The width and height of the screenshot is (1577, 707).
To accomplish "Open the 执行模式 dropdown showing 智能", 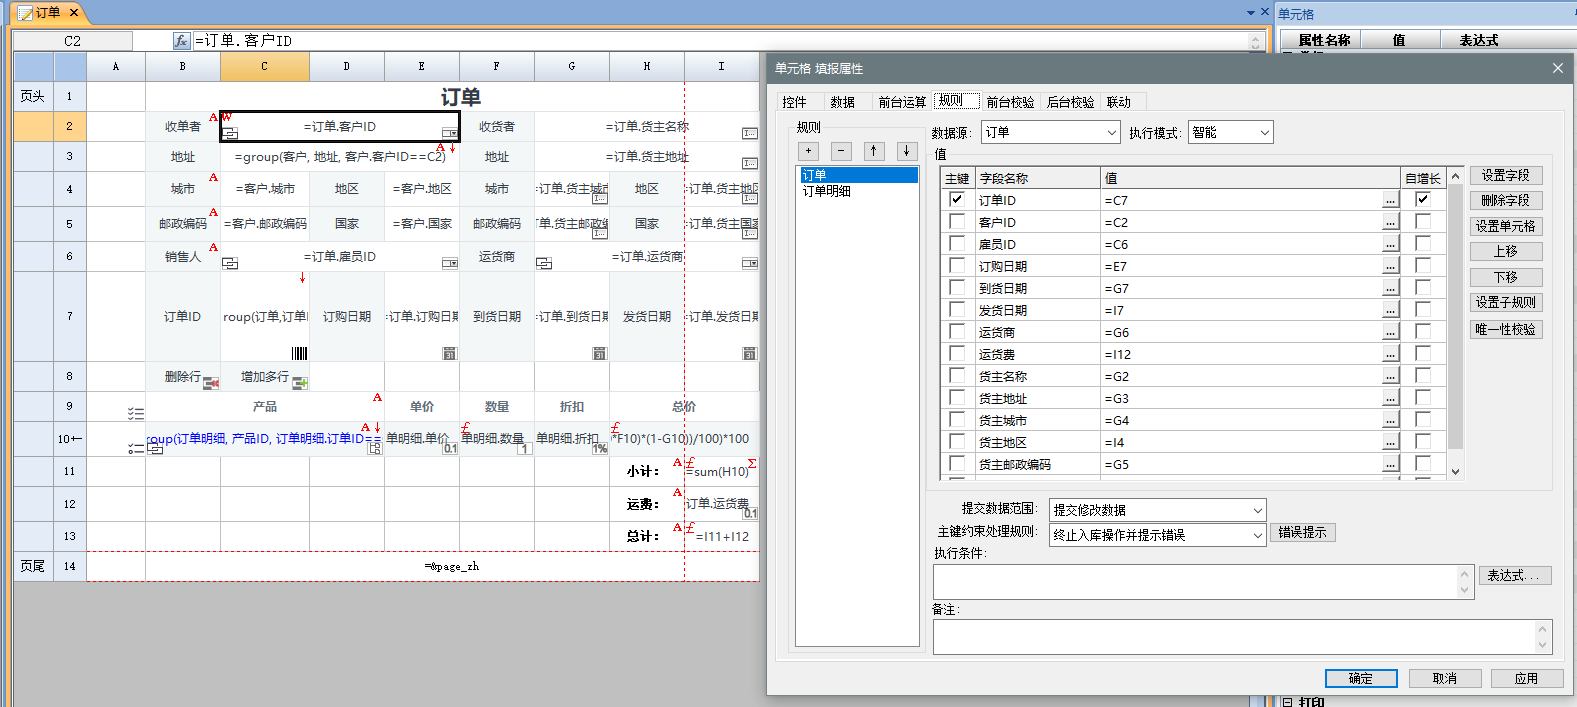I will click(x=1230, y=133).
